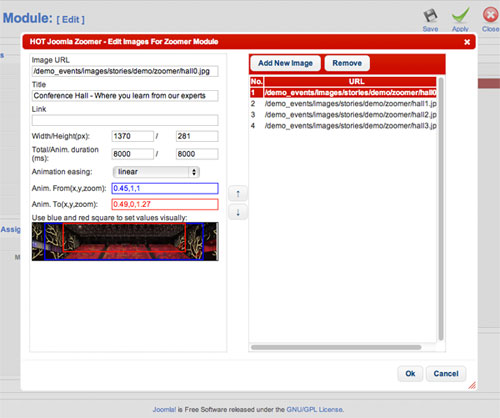
Task: Click the red Close toolbar icon
Action: click(x=491, y=15)
